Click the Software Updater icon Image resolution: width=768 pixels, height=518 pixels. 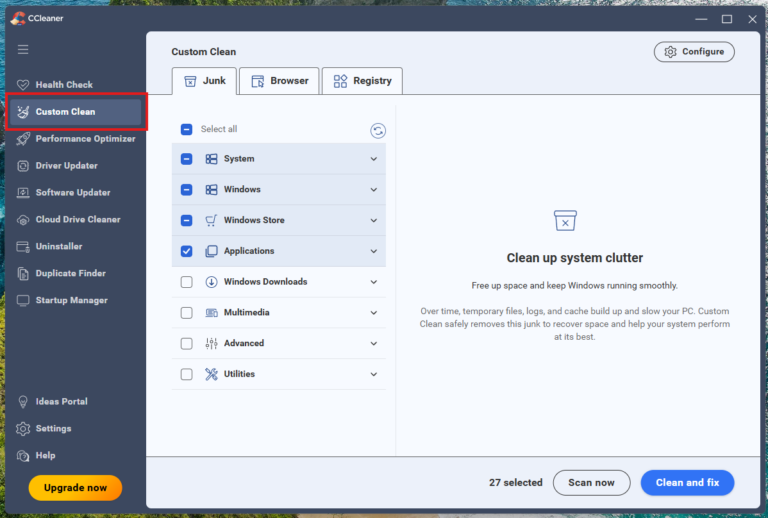(23, 192)
